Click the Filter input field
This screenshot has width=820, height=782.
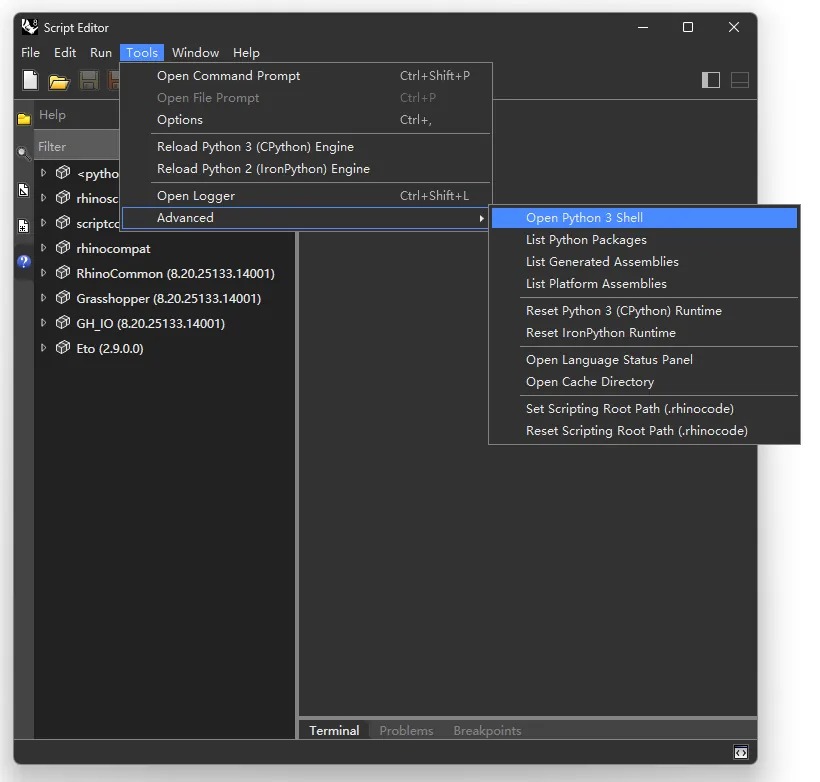point(76,147)
